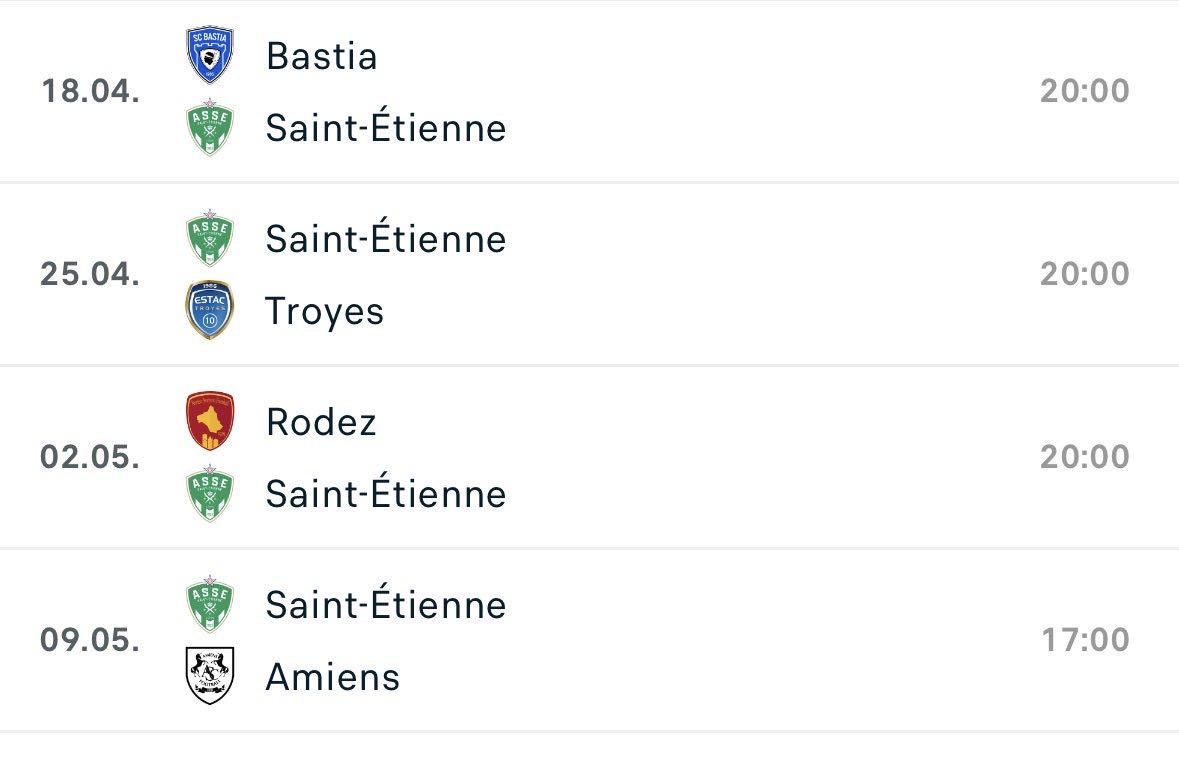Click Saint-Étienne crest in the Troyes fixture
Viewport: 1179px width, 778px height.
pos(210,239)
